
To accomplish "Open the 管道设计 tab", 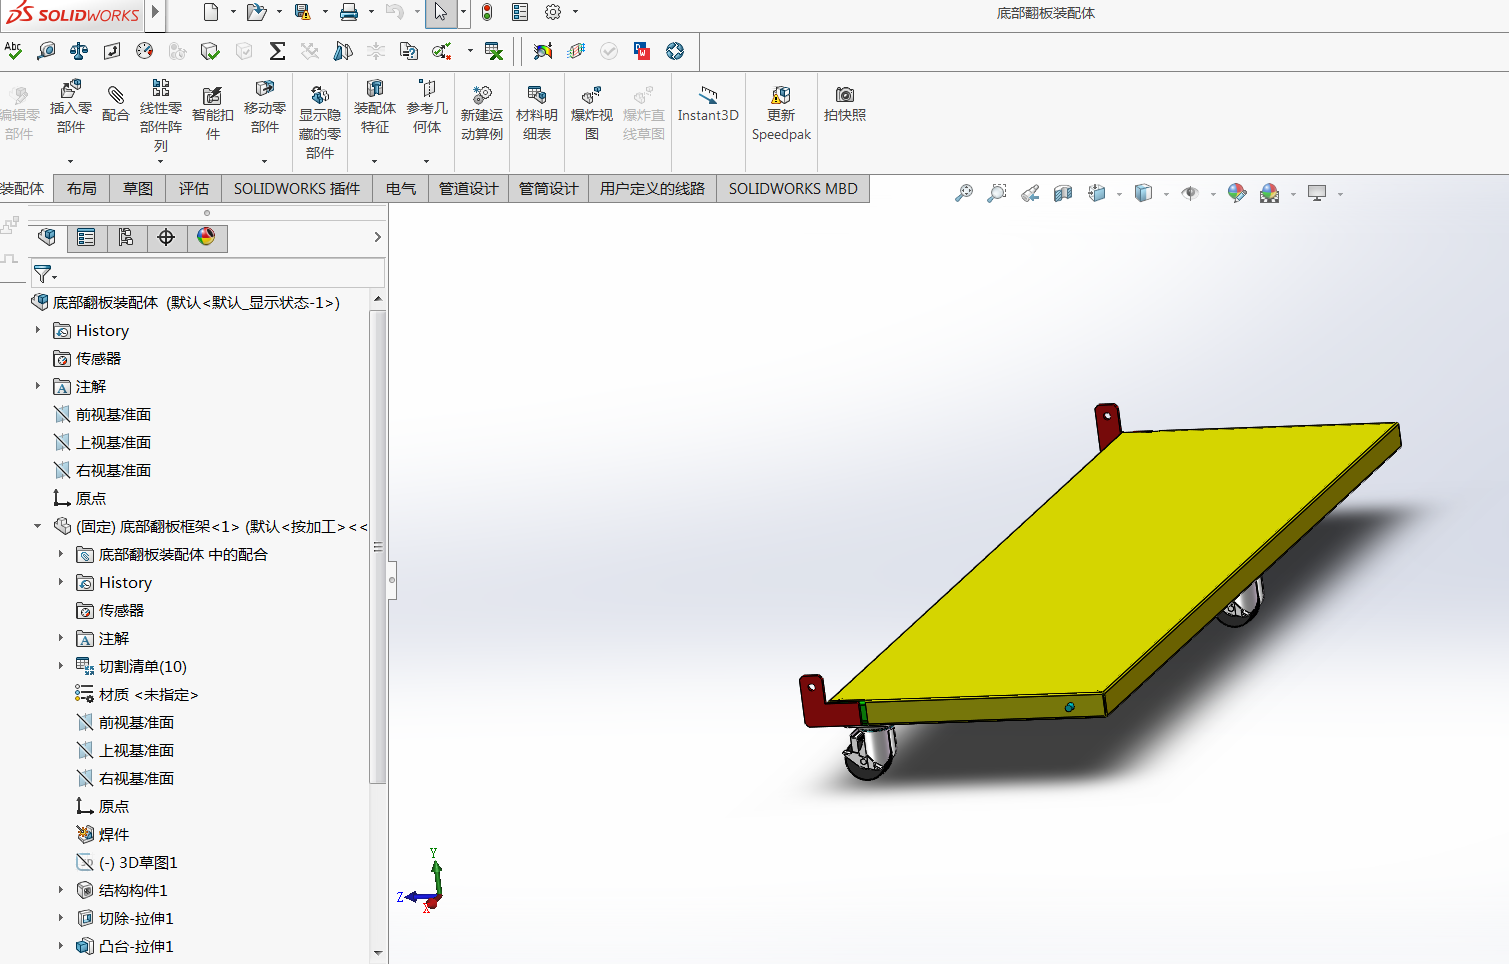I will (x=468, y=188).
